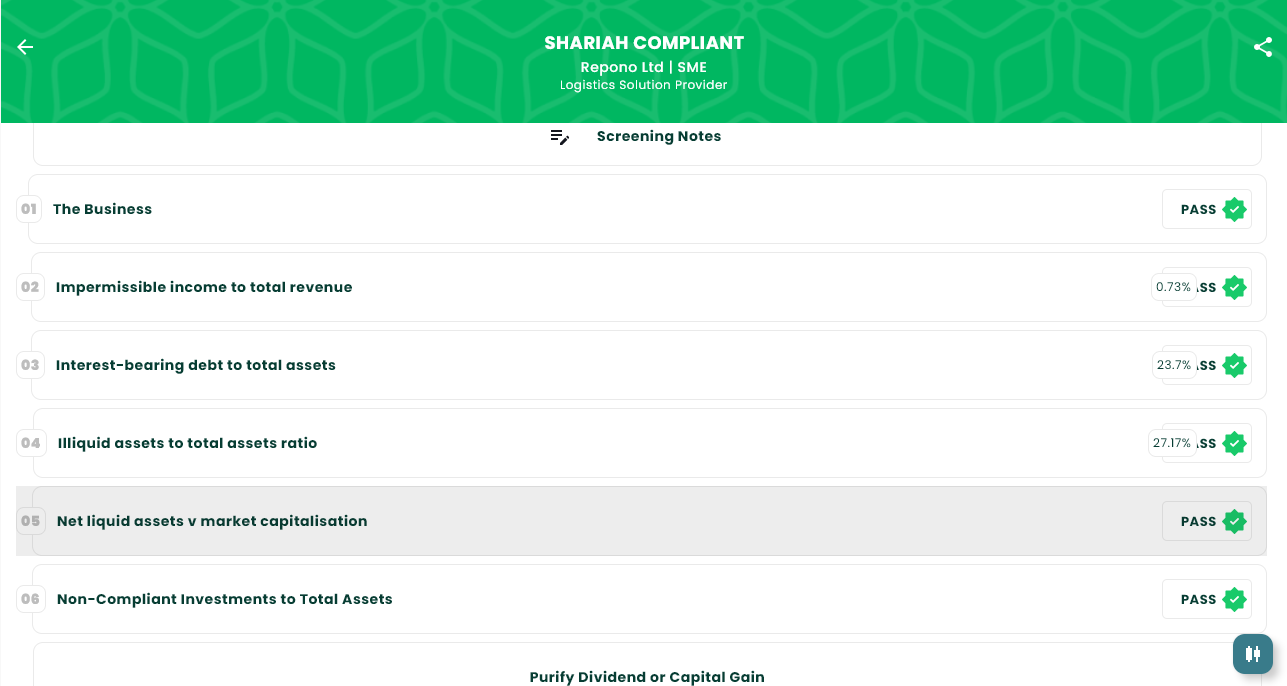This screenshot has width=1287, height=686.
Task: Open the Screening Notes section
Action: pyautogui.click(x=658, y=136)
